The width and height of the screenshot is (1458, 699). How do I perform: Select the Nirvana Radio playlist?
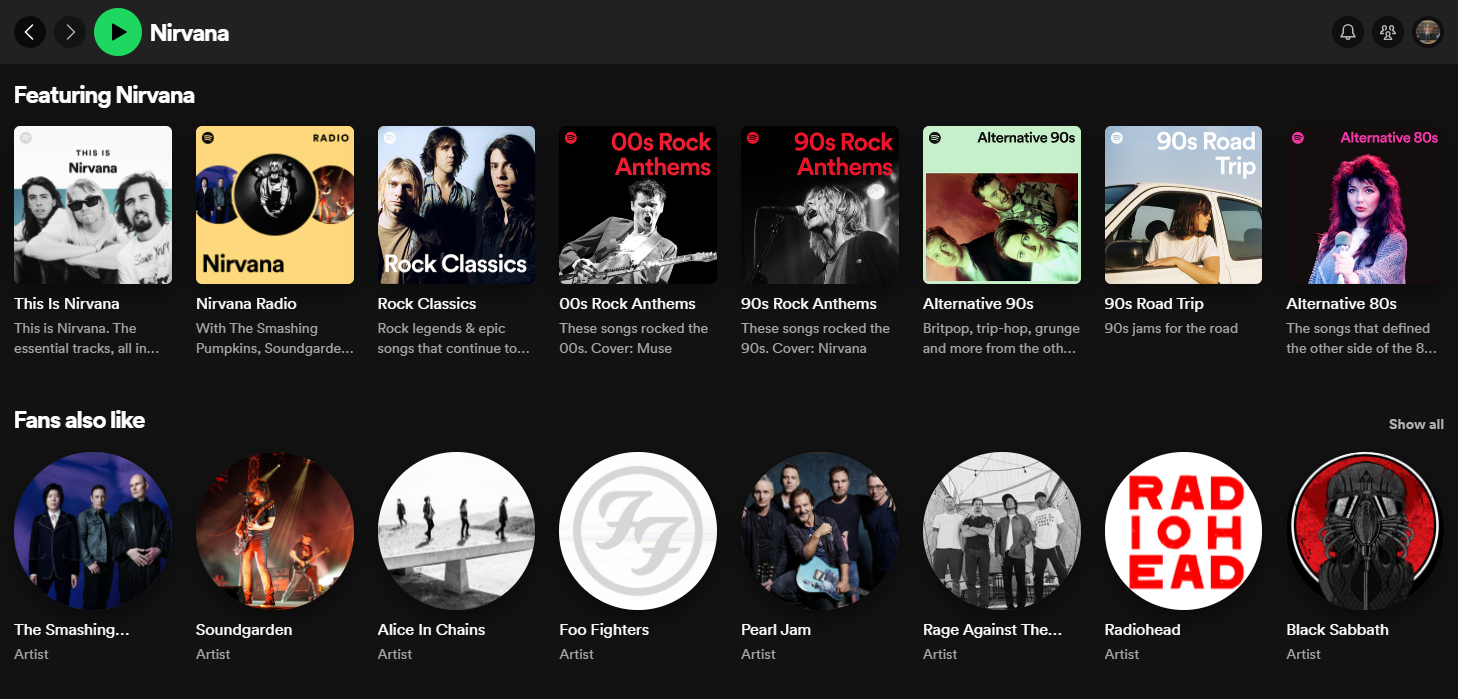click(x=274, y=204)
